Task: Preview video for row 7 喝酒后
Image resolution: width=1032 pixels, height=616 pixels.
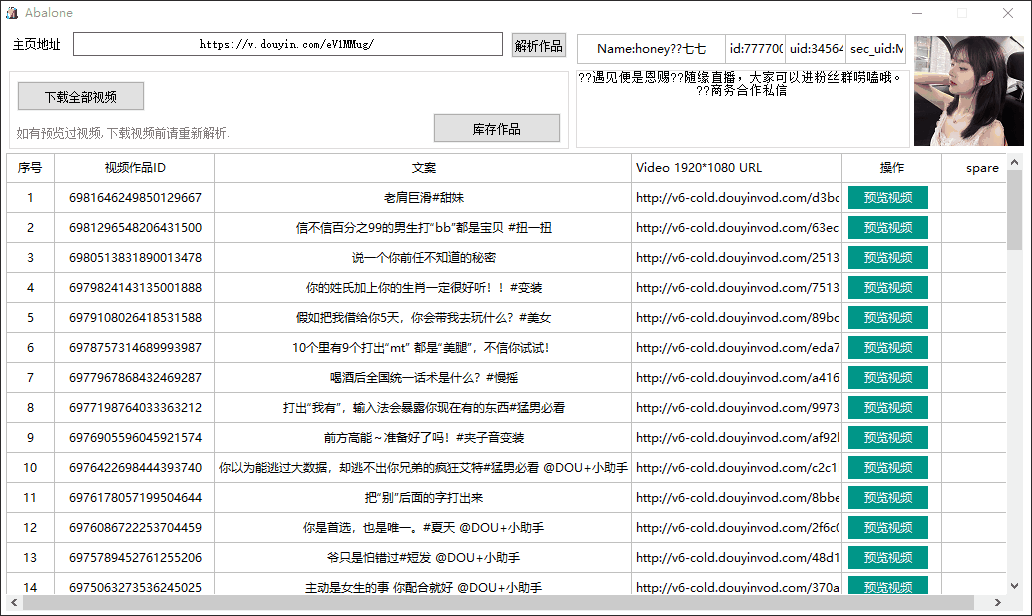Action: [x=887, y=378]
